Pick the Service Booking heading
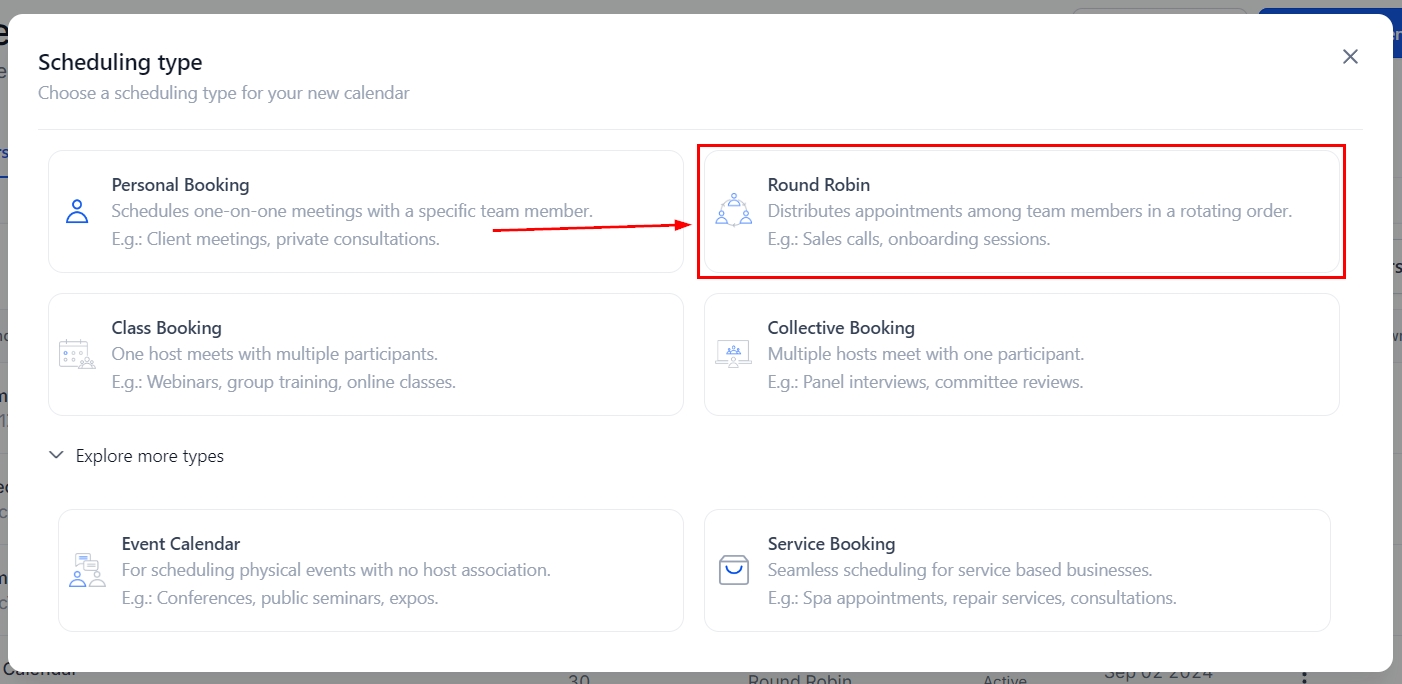The height and width of the screenshot is (684, 1402). point(831,544)
